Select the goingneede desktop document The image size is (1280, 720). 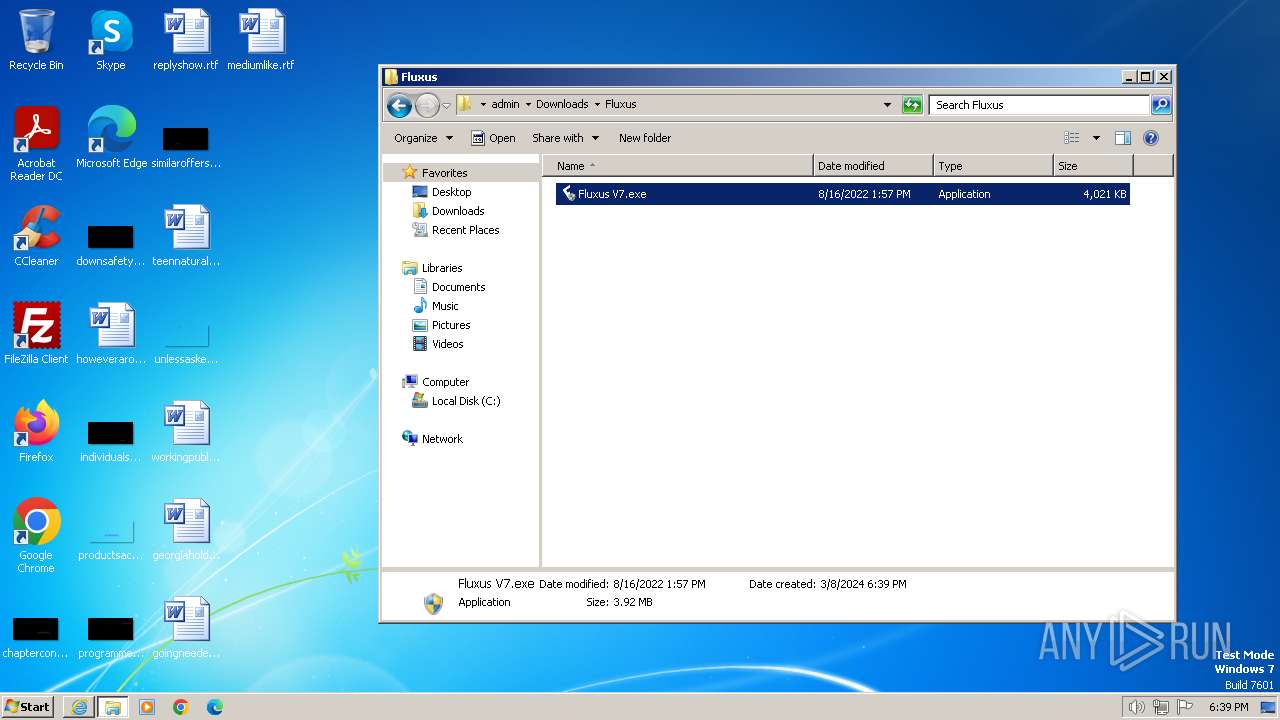coord(186,628)
